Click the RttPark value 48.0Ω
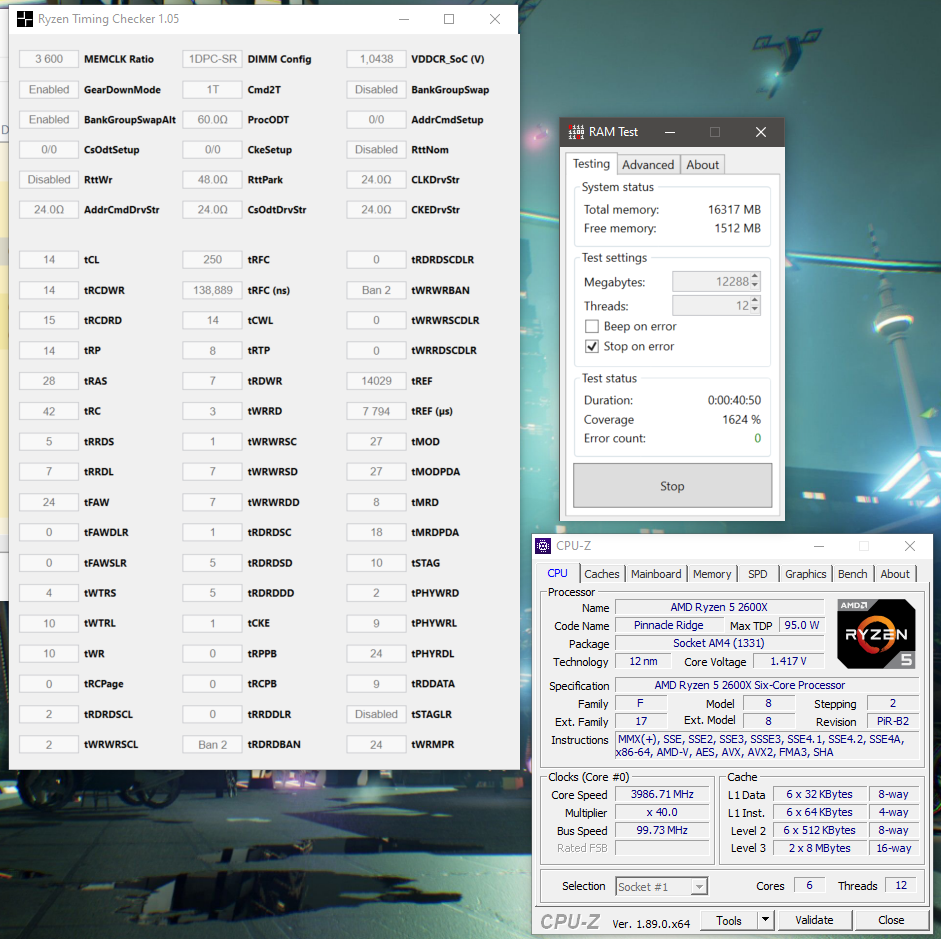The height and width of the screenshot is (939, 941). click(212, 179)
